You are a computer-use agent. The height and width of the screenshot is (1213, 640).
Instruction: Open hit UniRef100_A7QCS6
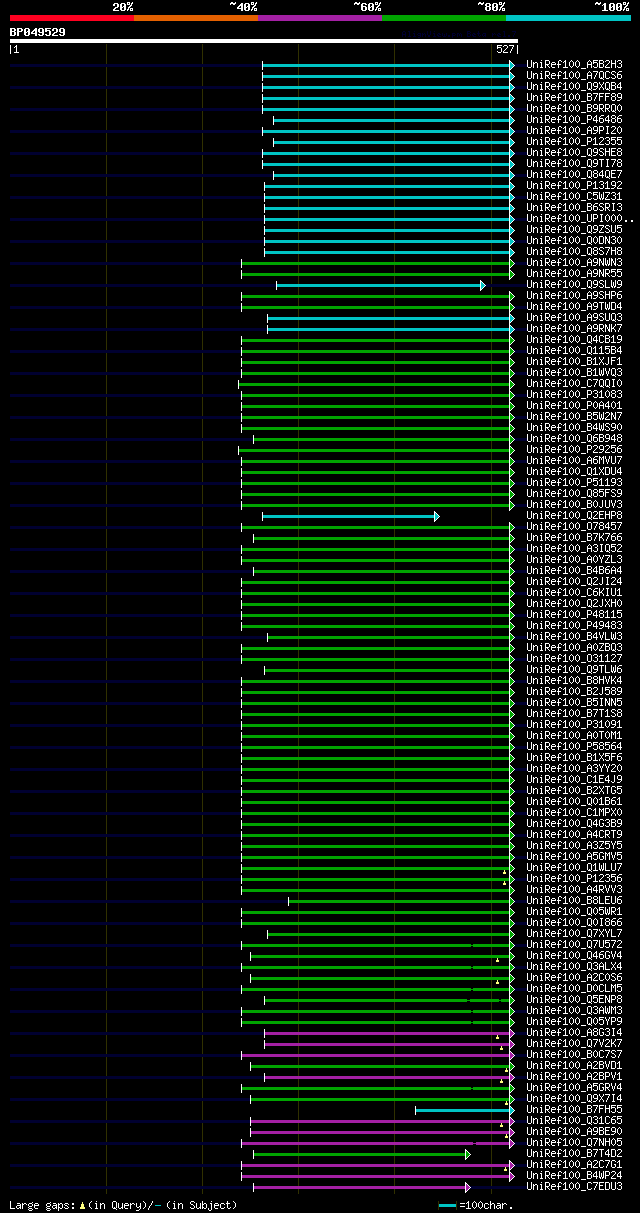pyautogui.click(x=574, y=75)
